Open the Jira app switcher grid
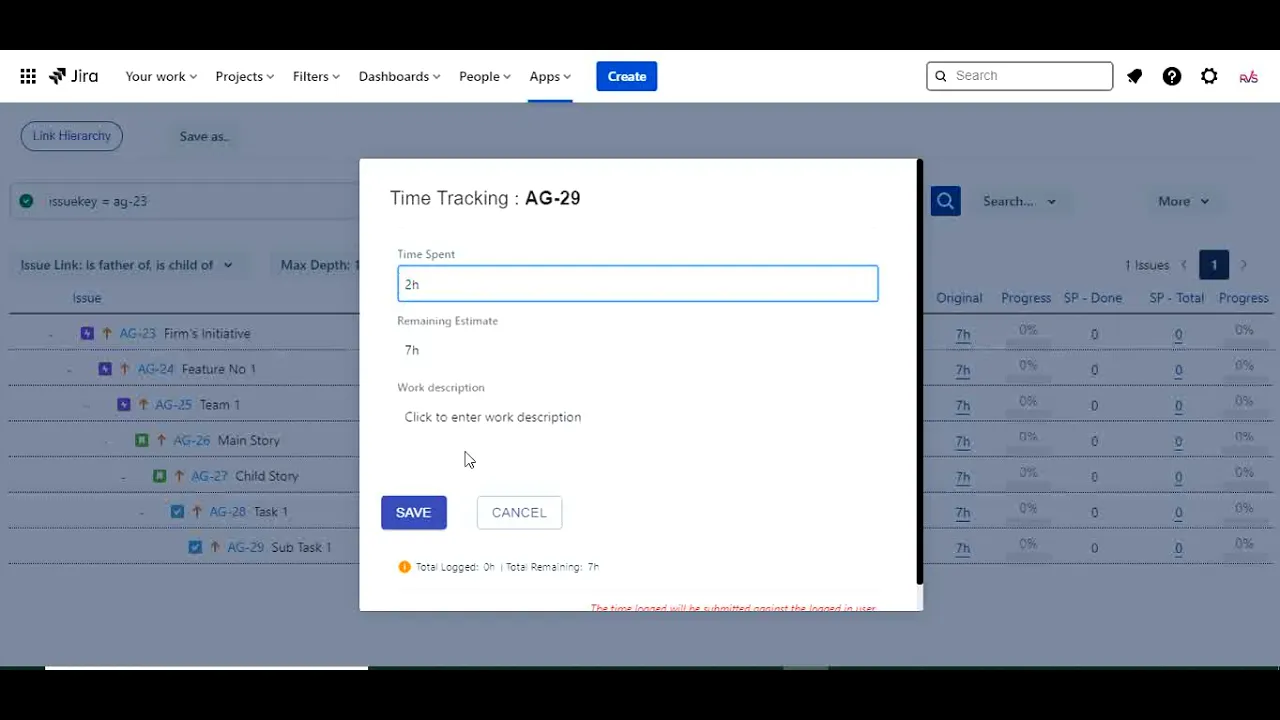The height and width of the screenshot is (720, 1280). pyautogui.click(x=28, y=76)
